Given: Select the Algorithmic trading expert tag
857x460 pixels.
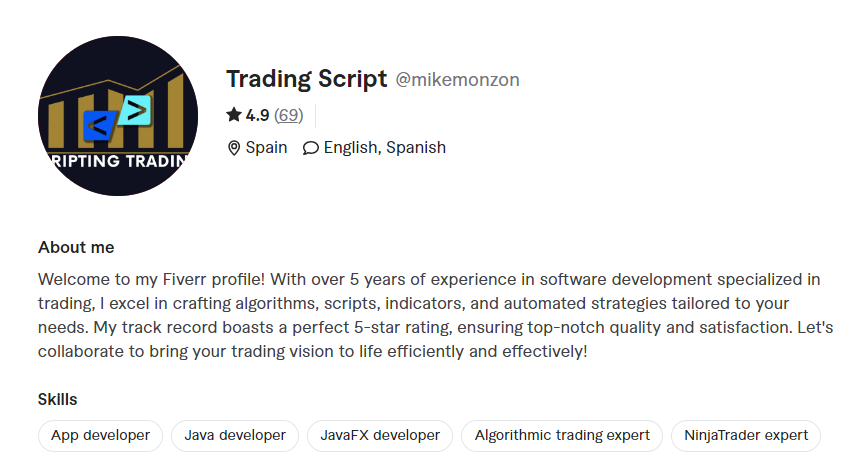Looking at the screenshot, I should click(x=562, y=435).
